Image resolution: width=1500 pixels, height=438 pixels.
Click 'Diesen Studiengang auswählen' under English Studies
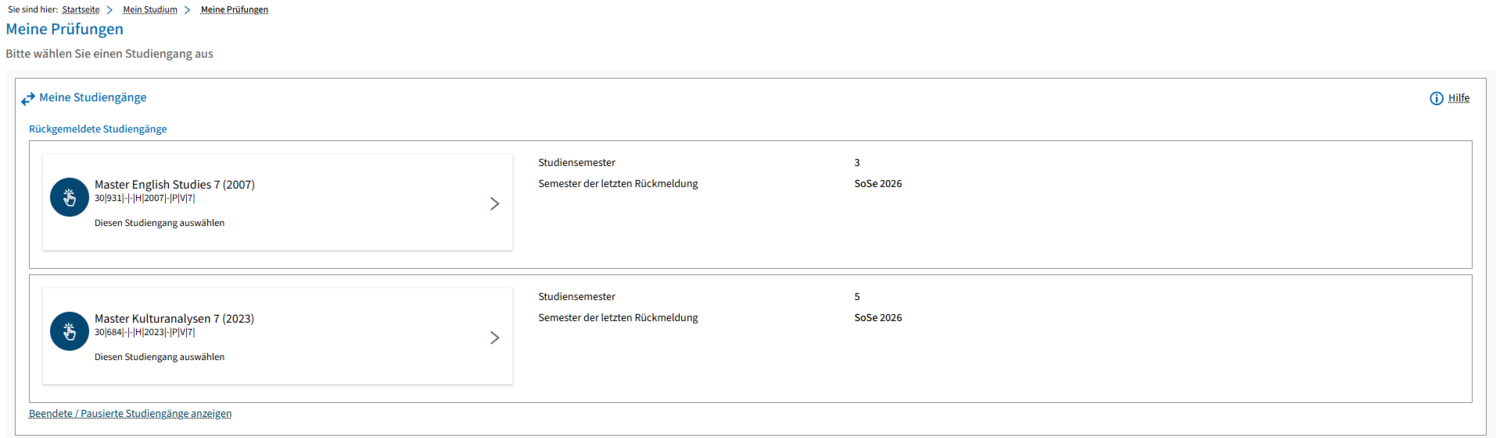159,222
